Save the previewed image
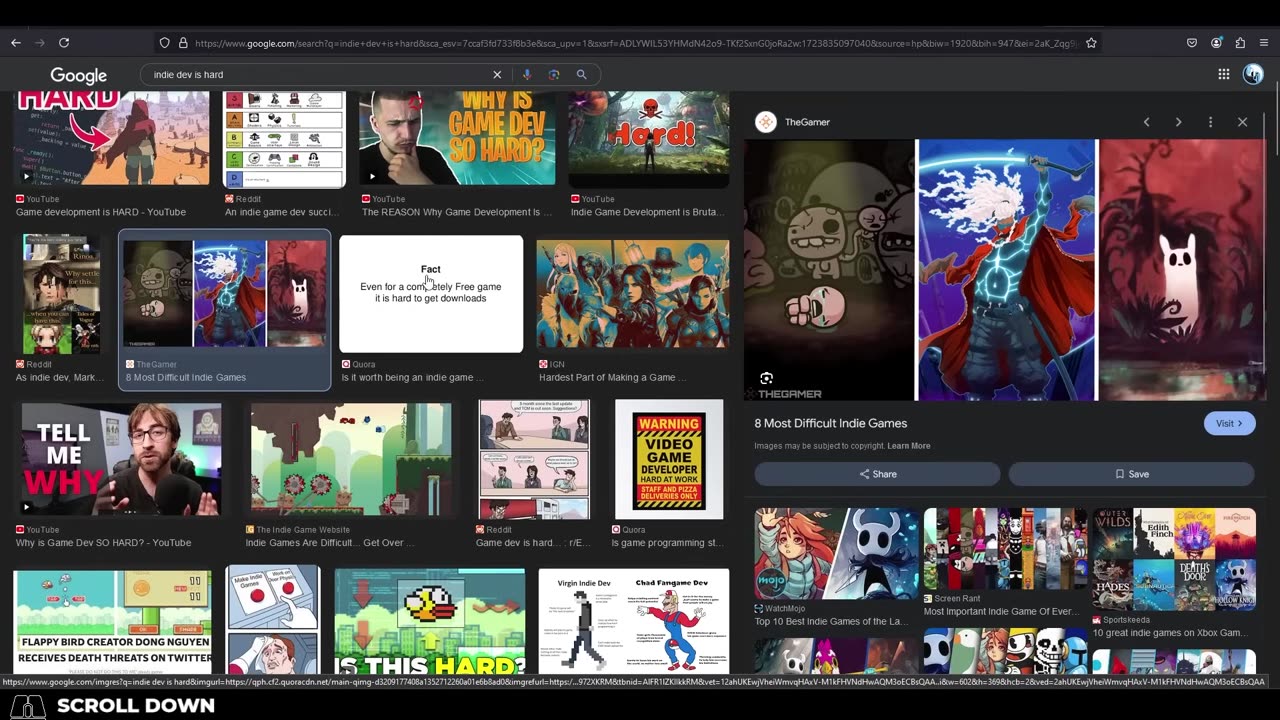This screenshot has height=720, width=1280. pyautogui.click(x=1131, y=474)
